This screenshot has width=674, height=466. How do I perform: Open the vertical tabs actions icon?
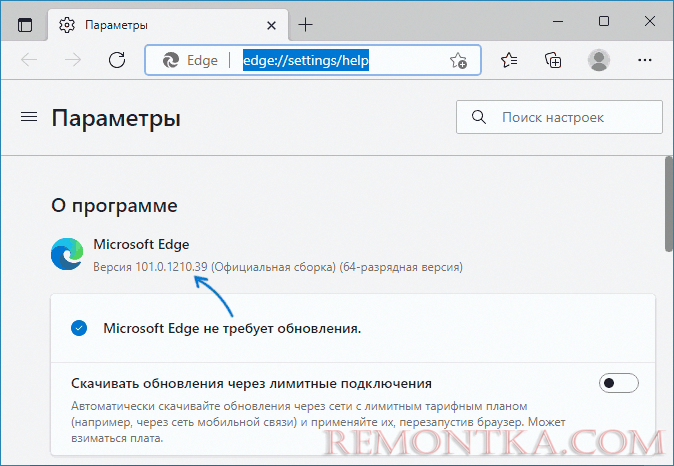pyautogui.click(x=25, y=25)
